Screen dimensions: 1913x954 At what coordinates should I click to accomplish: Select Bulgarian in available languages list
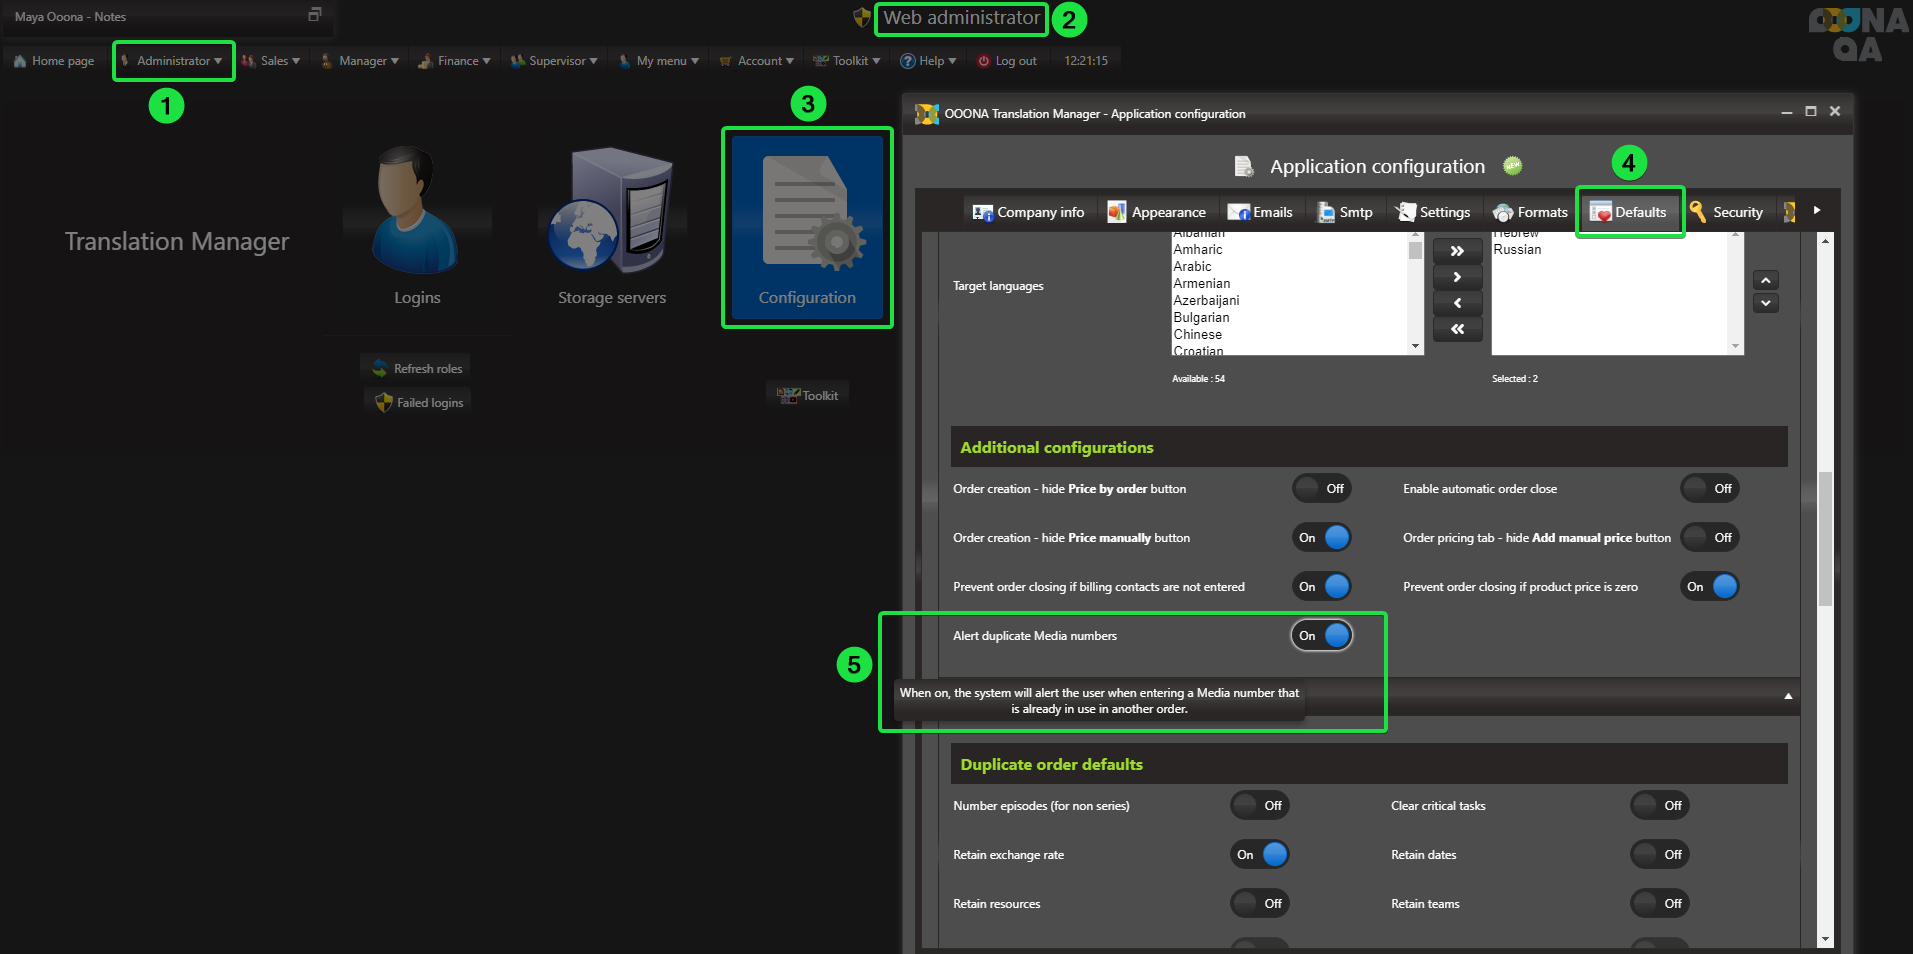pyautogui.click(x=1201, y=318)
